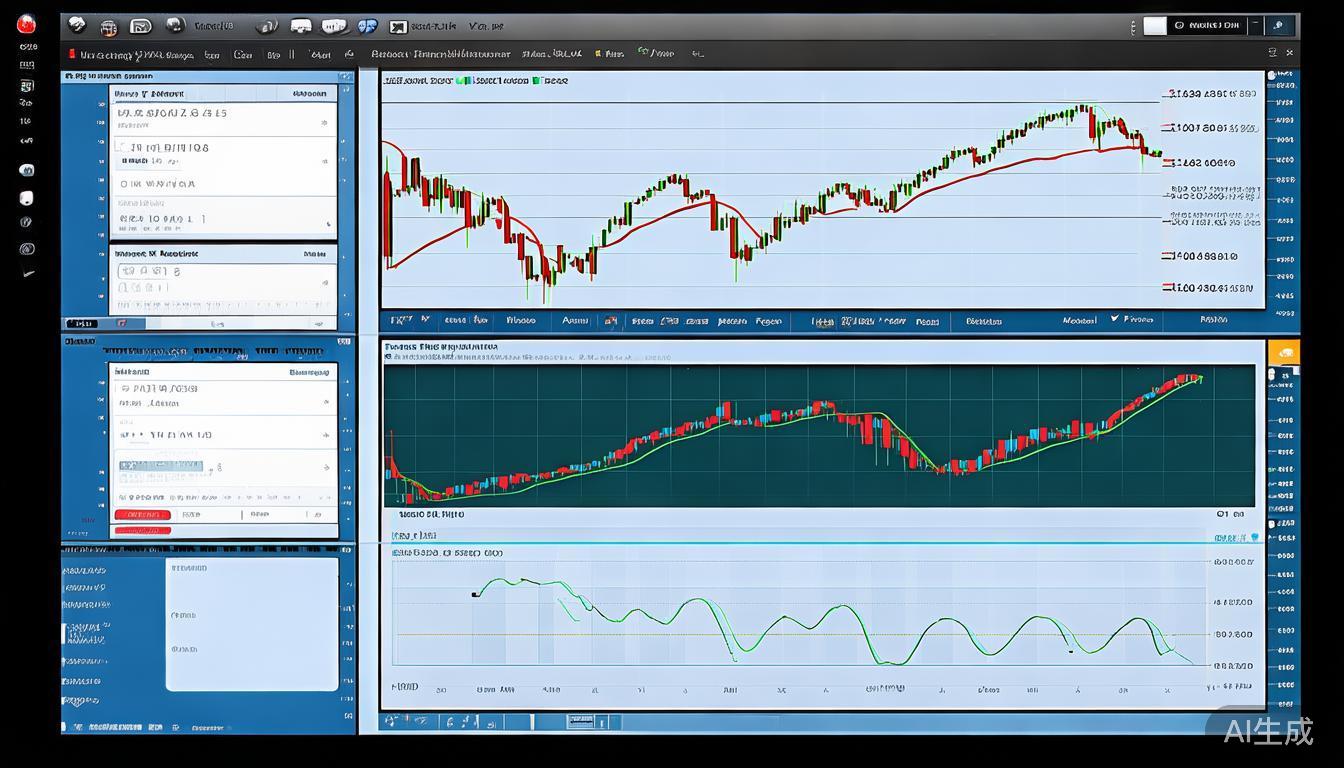1344x768 pixels.
Task: Click the top-right search input field
Action: (1208, 26)
